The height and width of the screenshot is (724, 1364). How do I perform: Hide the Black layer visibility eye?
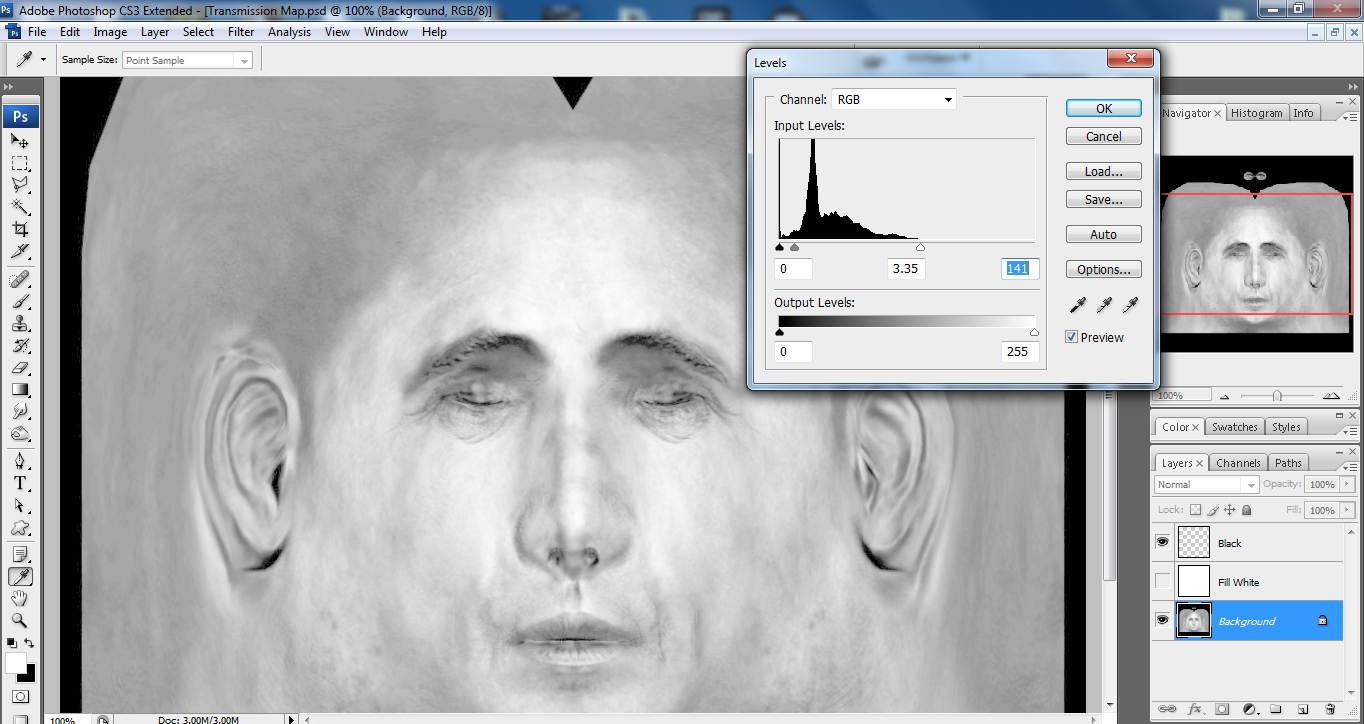(x=1162, y=542)
